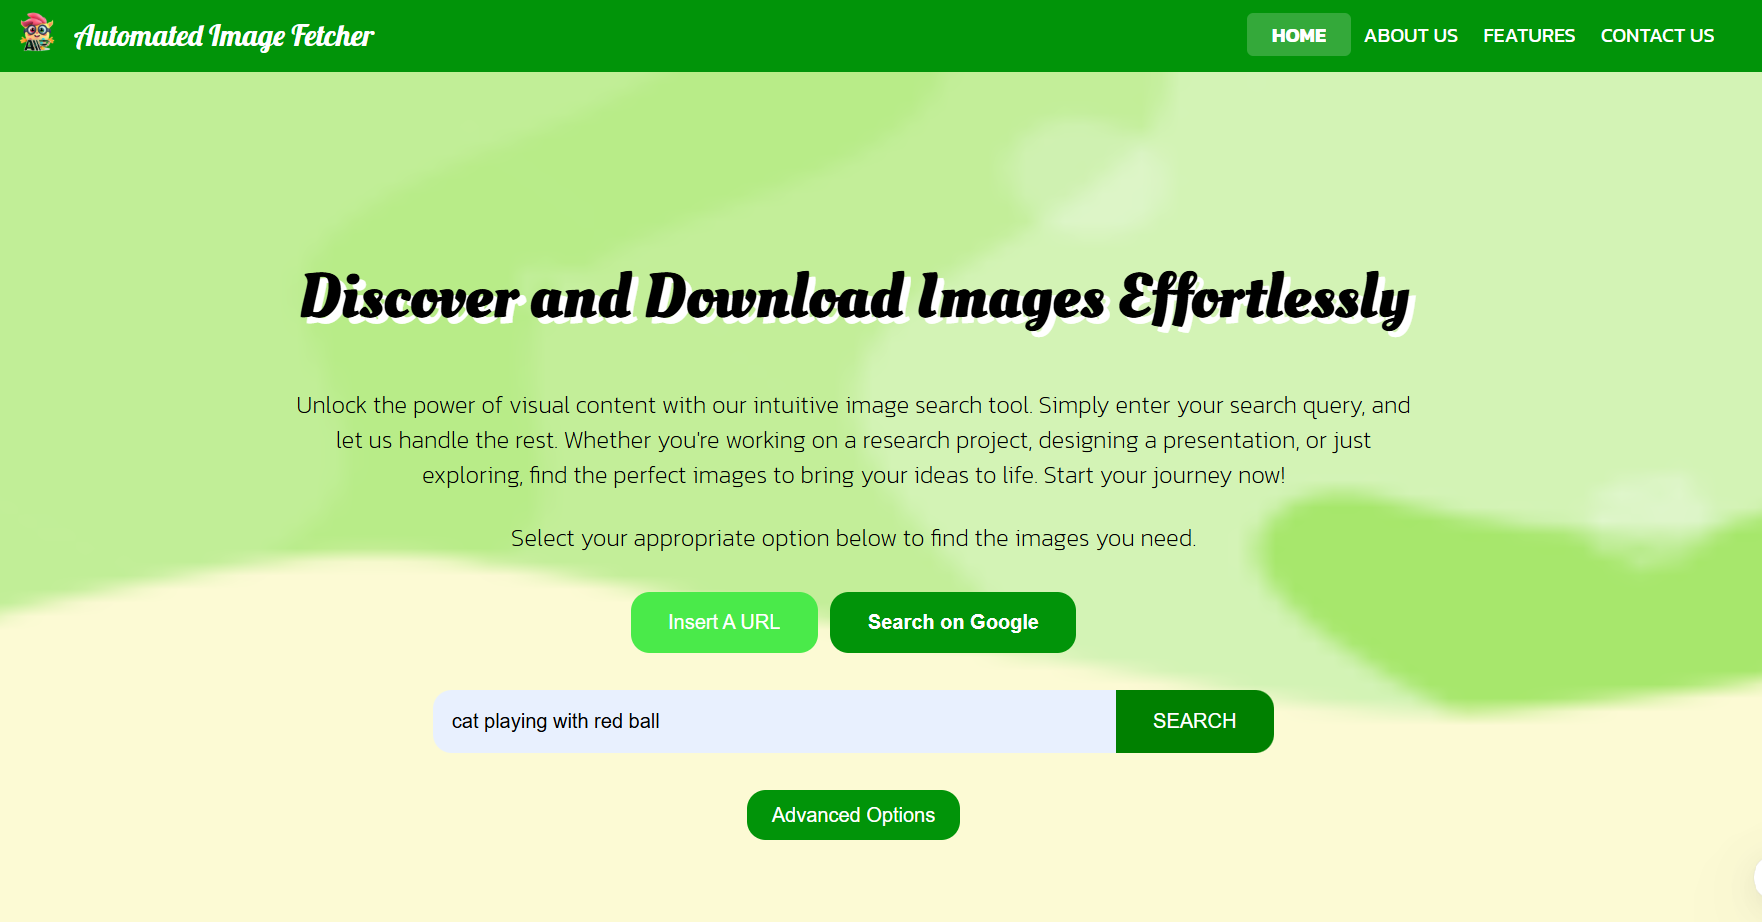Switch search mode to Insert A URL

tap(724, 622)
